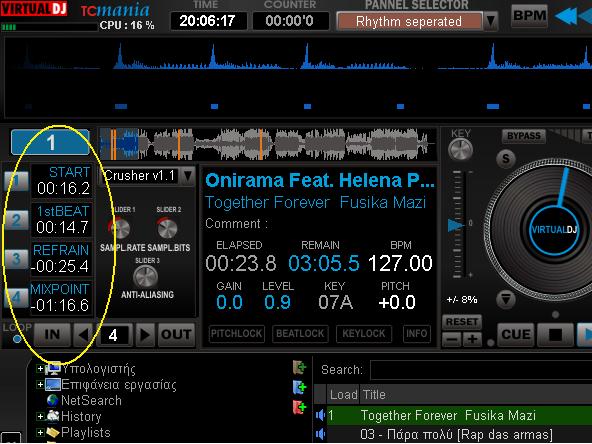Click the Stop square button
This screenshot has width=592, height=444.
tap(555, 335)
